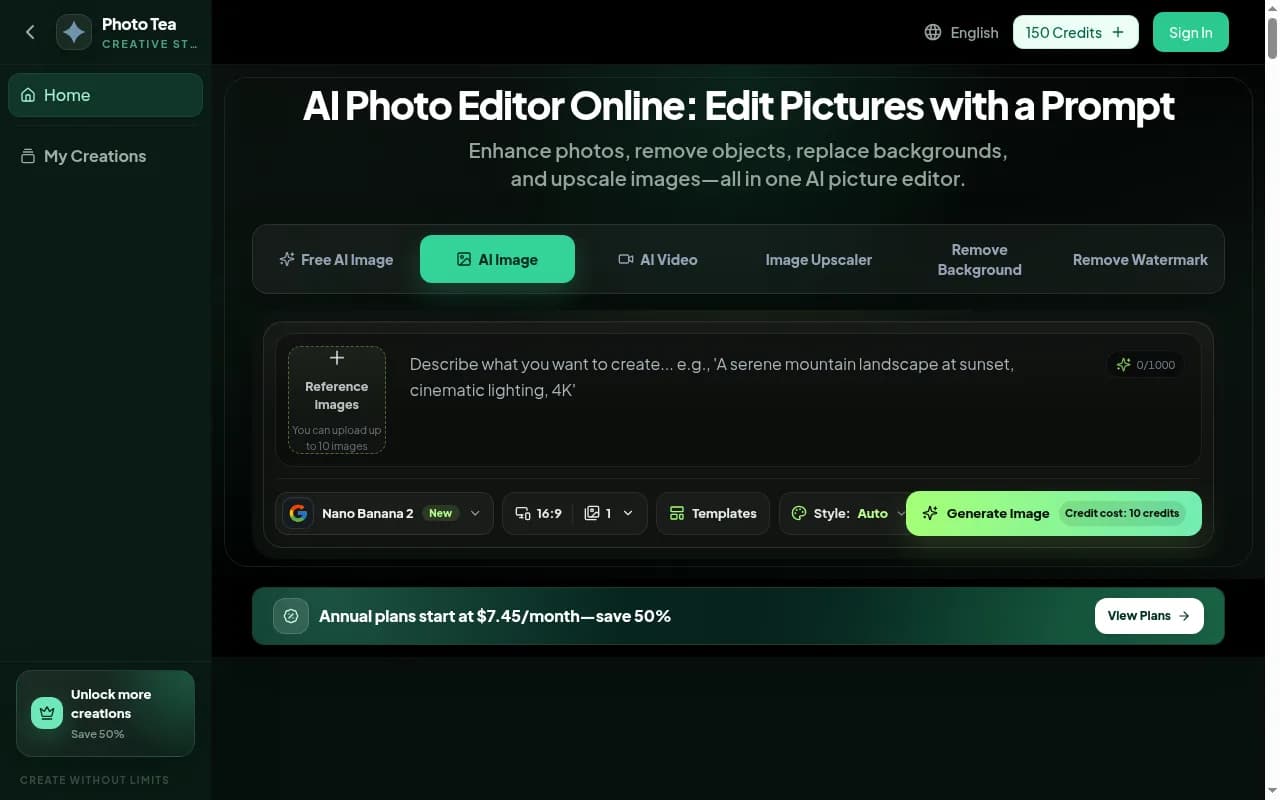Click the plus icon in the 150 Credits button

[1118, 32]
